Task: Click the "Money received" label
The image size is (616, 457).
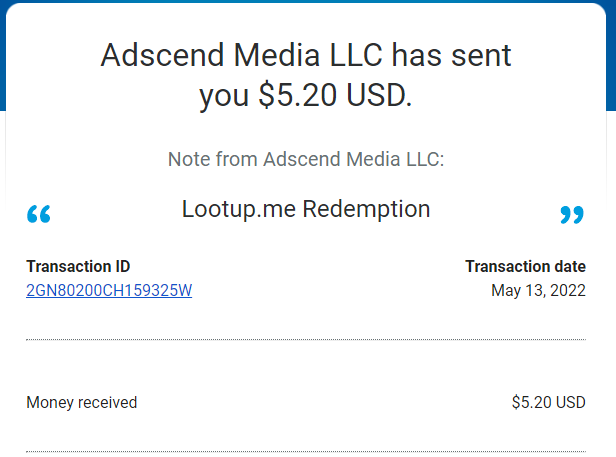Action: tap(81, 403)
